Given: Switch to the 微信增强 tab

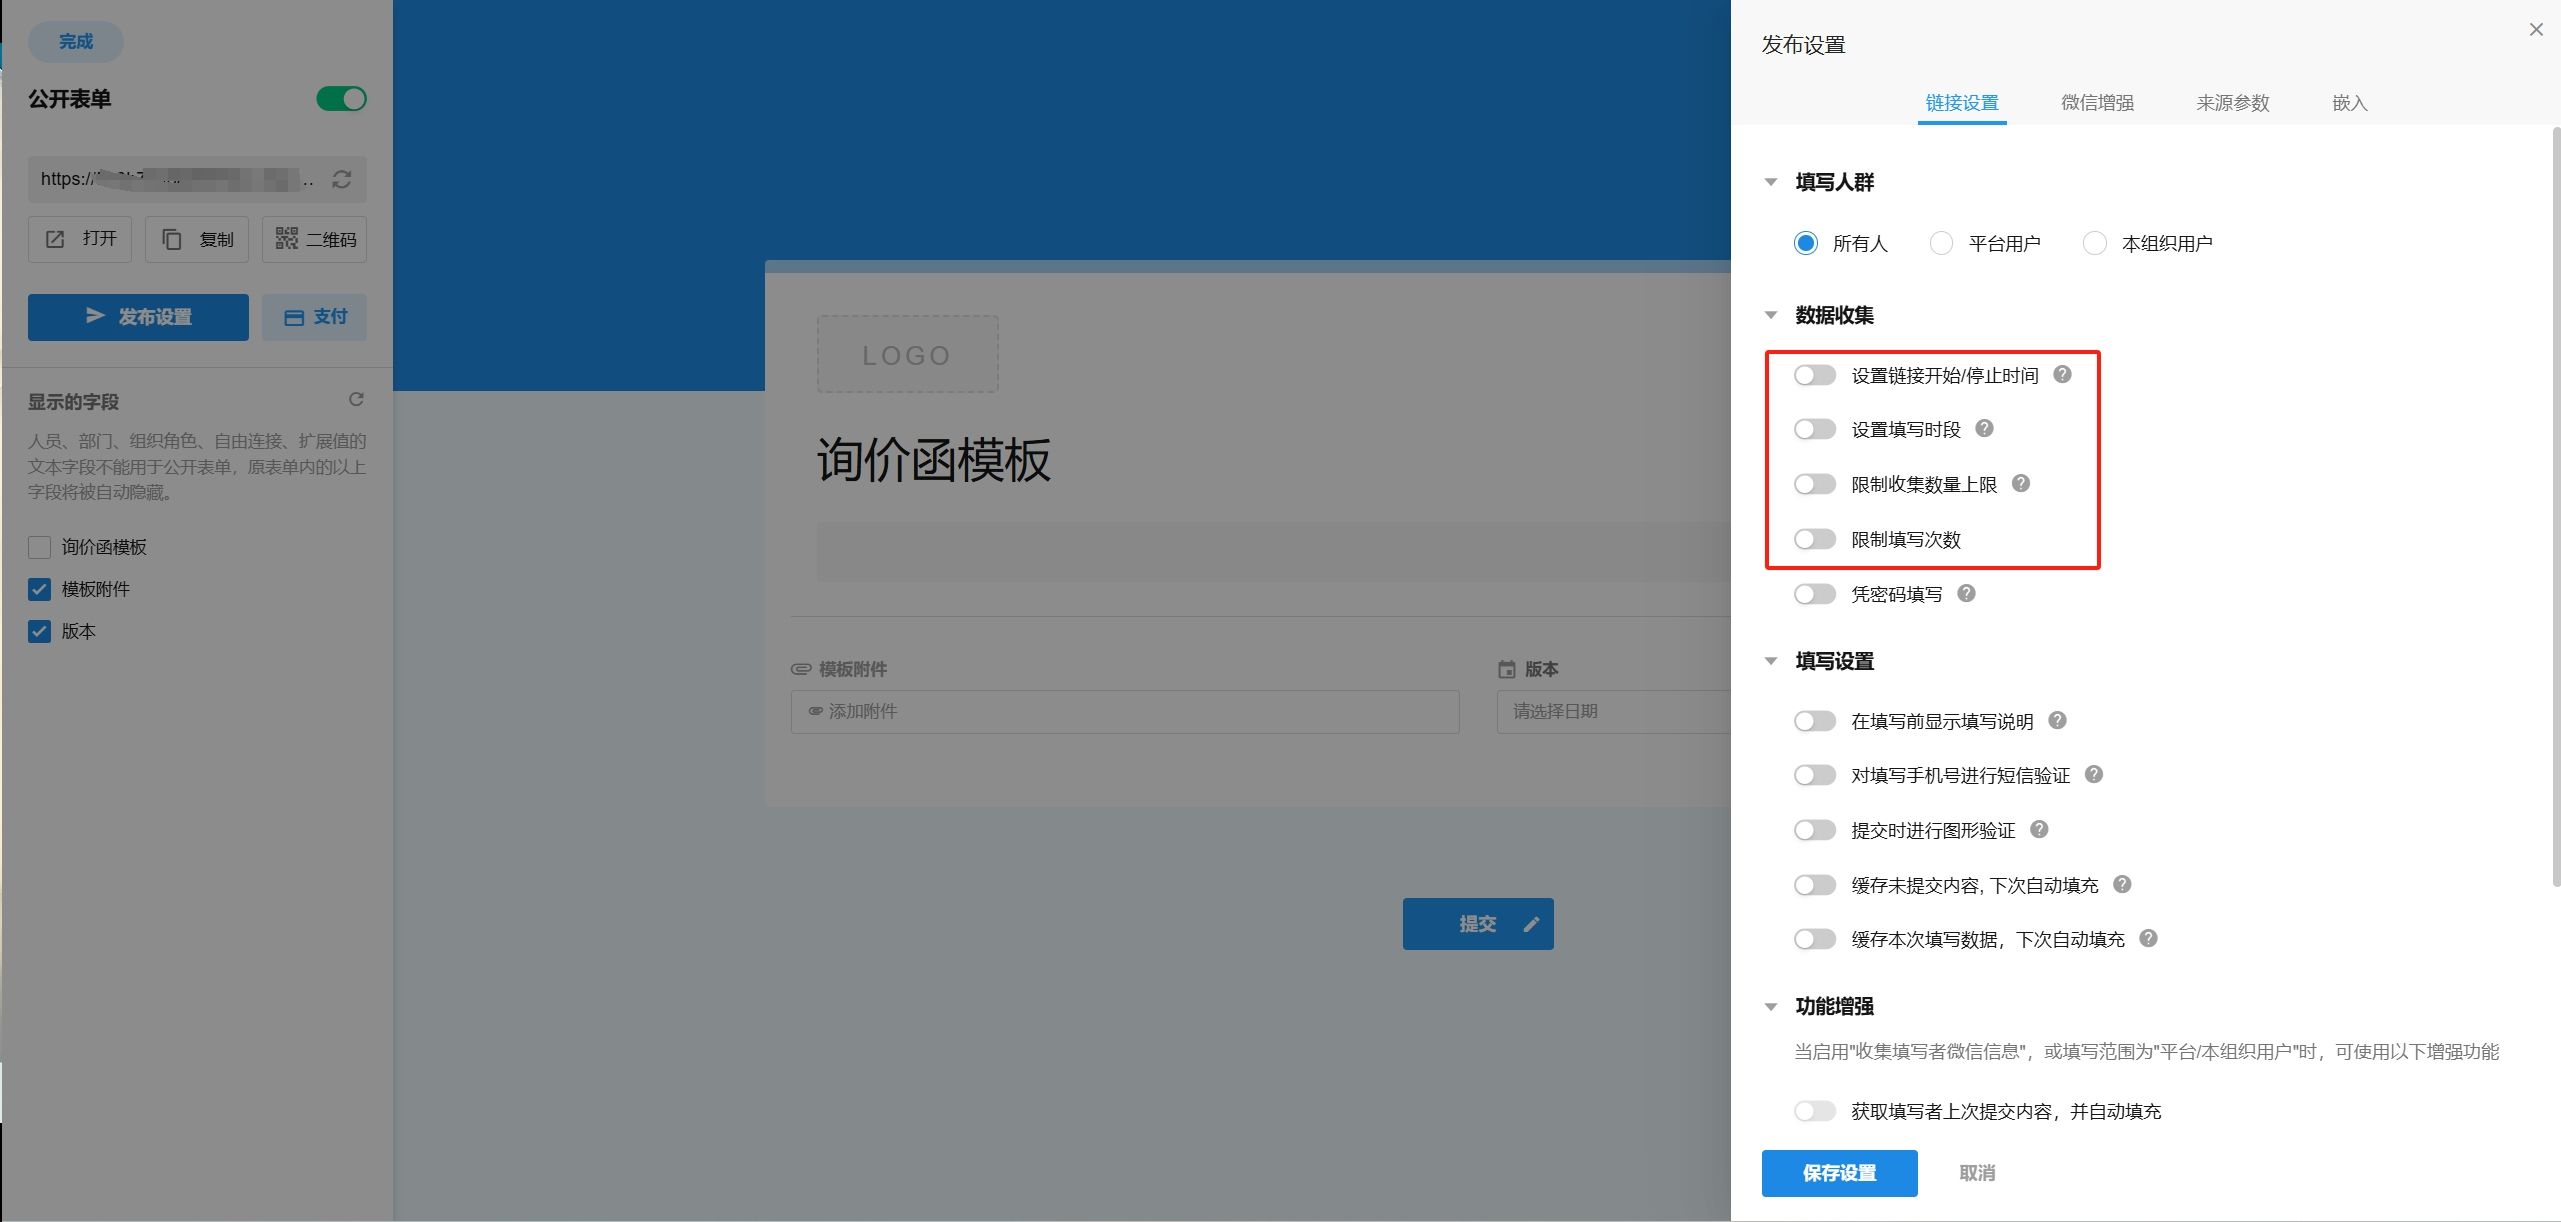Looking at the screenshot, I should 2096,102.
